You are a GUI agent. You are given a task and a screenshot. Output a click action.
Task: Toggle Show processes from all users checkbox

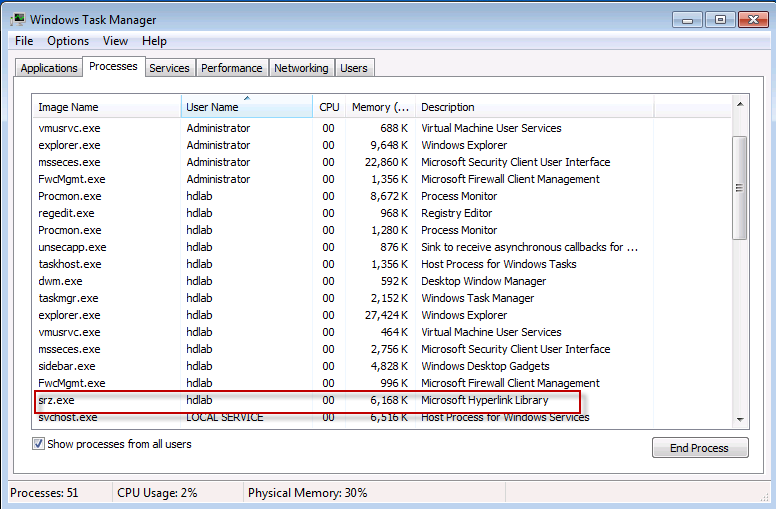[x=39, y=444]
